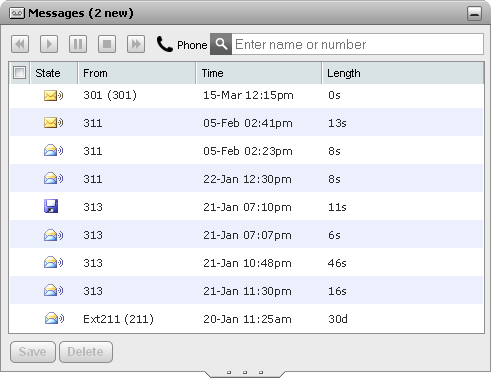Click the Phone handset icon
493x379 pixels.
click(x=165, y=44)
